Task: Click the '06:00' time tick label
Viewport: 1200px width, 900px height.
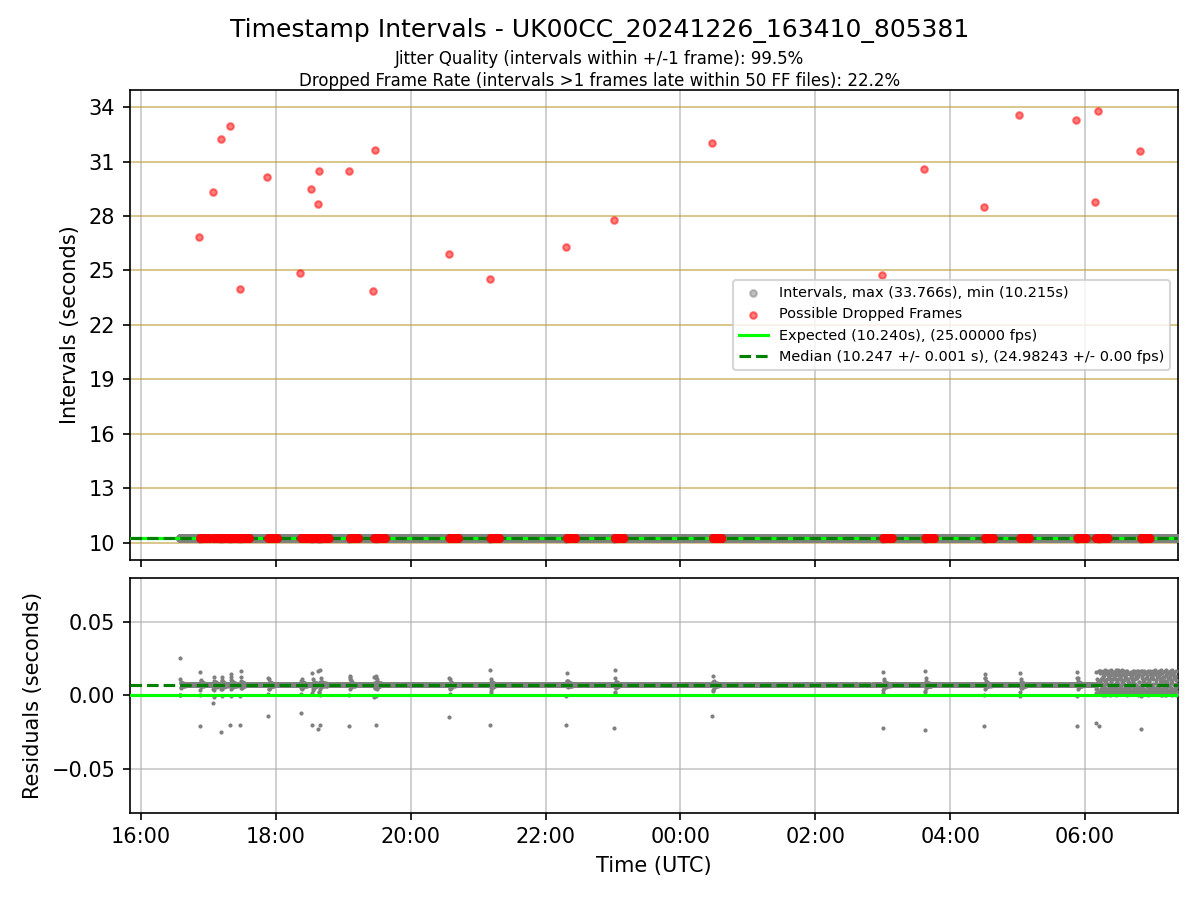Action: [1085, 835]
